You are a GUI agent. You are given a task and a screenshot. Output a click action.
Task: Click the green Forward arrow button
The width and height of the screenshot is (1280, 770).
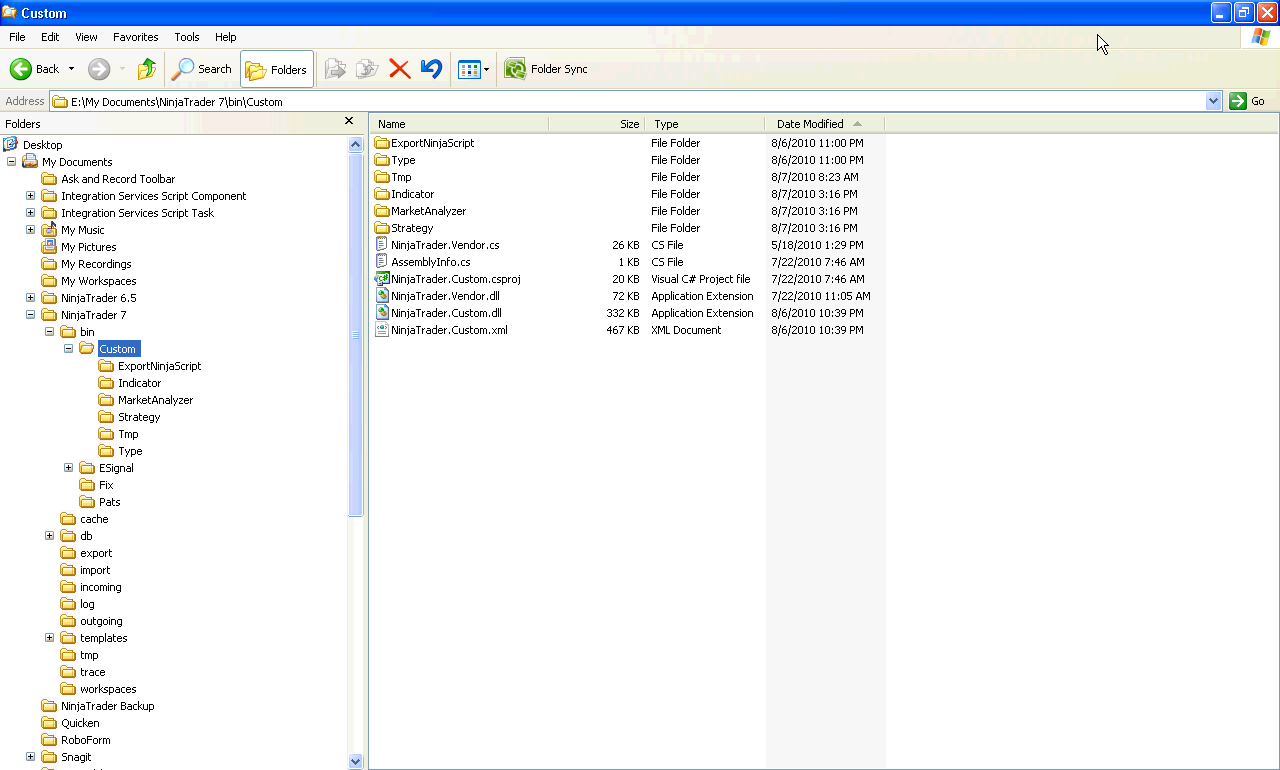[x=99, y=69]
